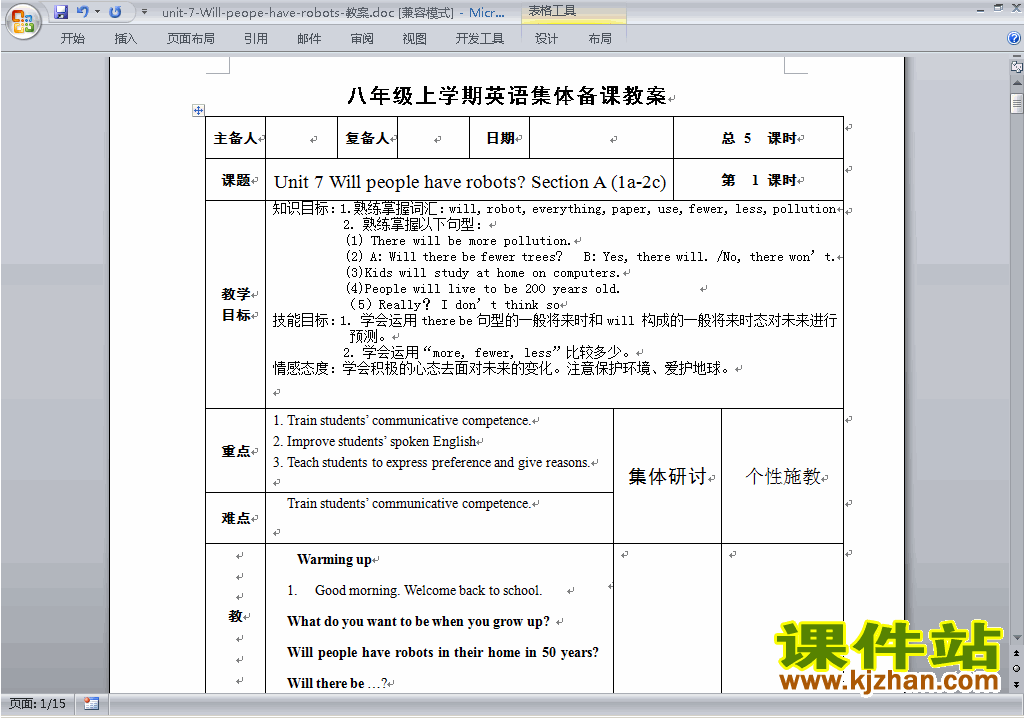Viewport: 1024px width, 718px height.
Task: Click the vertical scrollbar thumb
Action: point(1017,103)
